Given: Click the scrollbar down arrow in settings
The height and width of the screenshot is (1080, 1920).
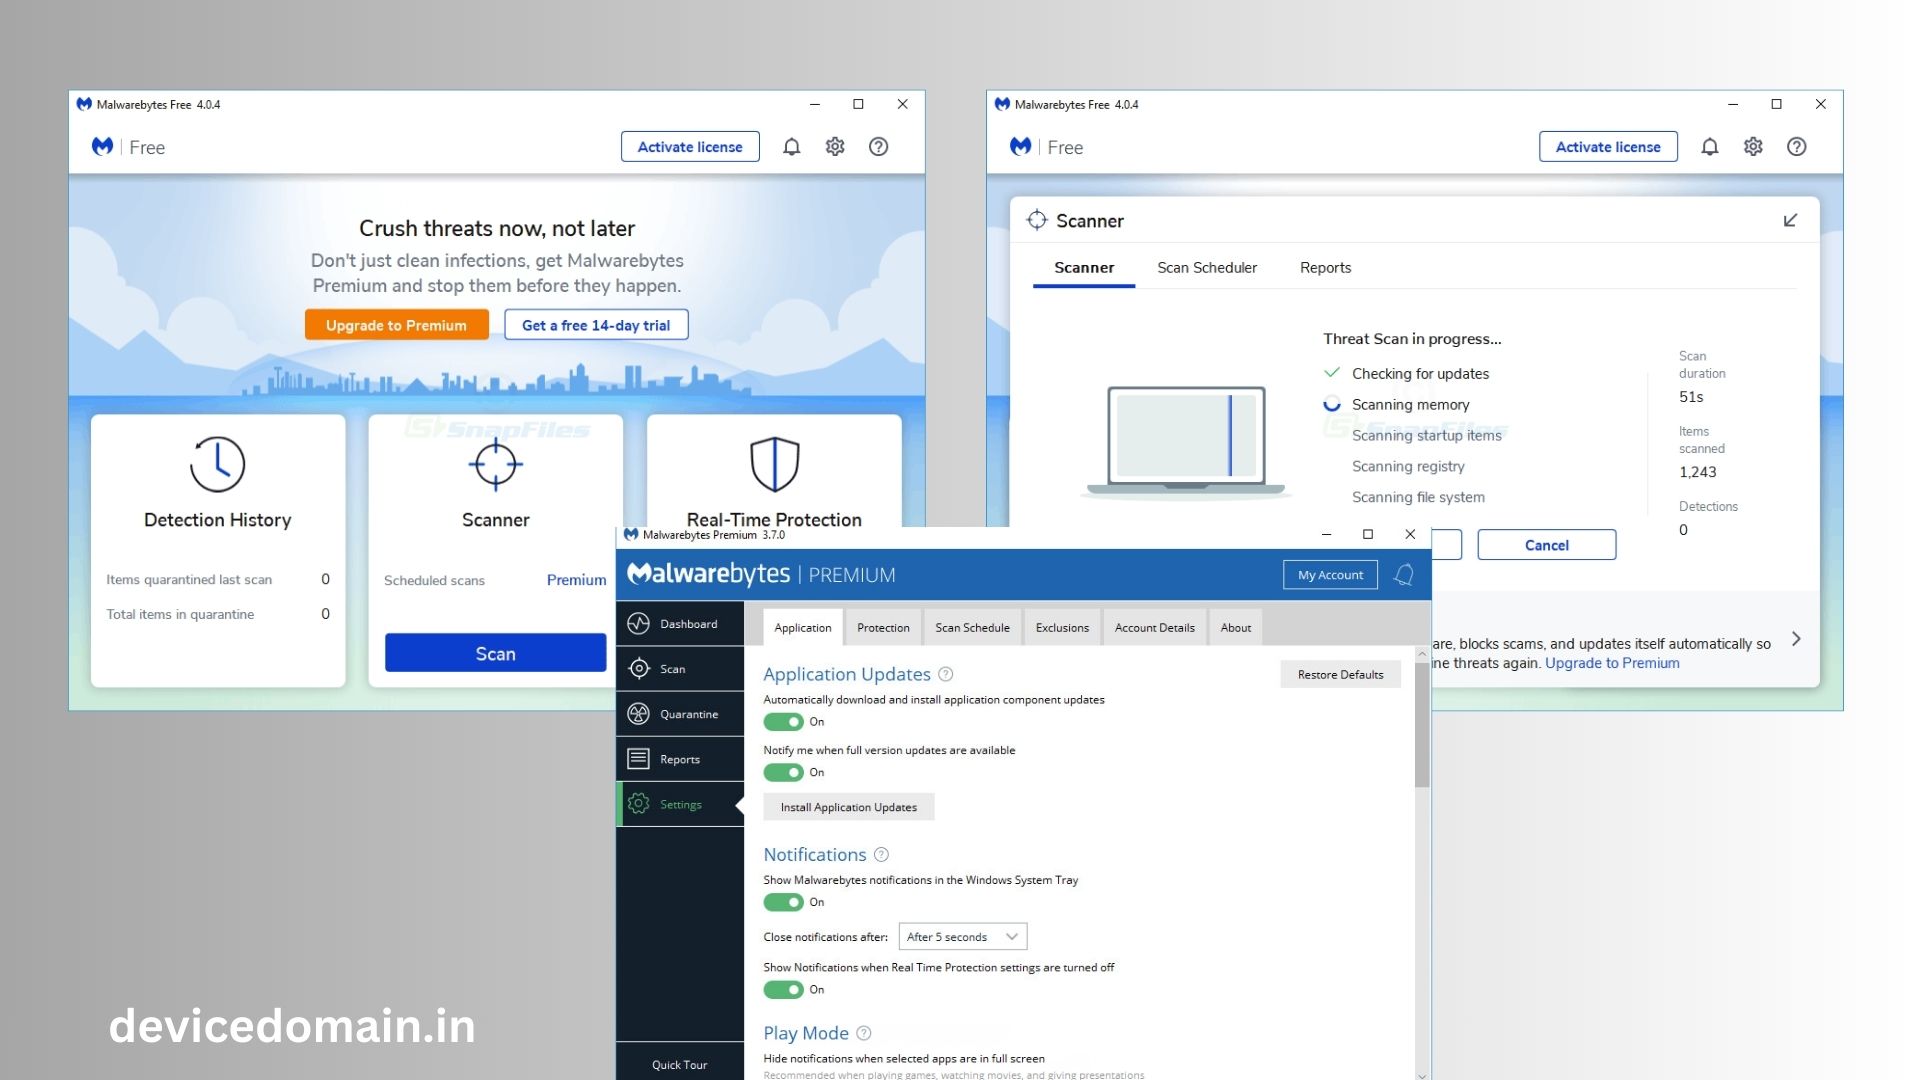Looking at the screenshot, I should 1422,1075.
